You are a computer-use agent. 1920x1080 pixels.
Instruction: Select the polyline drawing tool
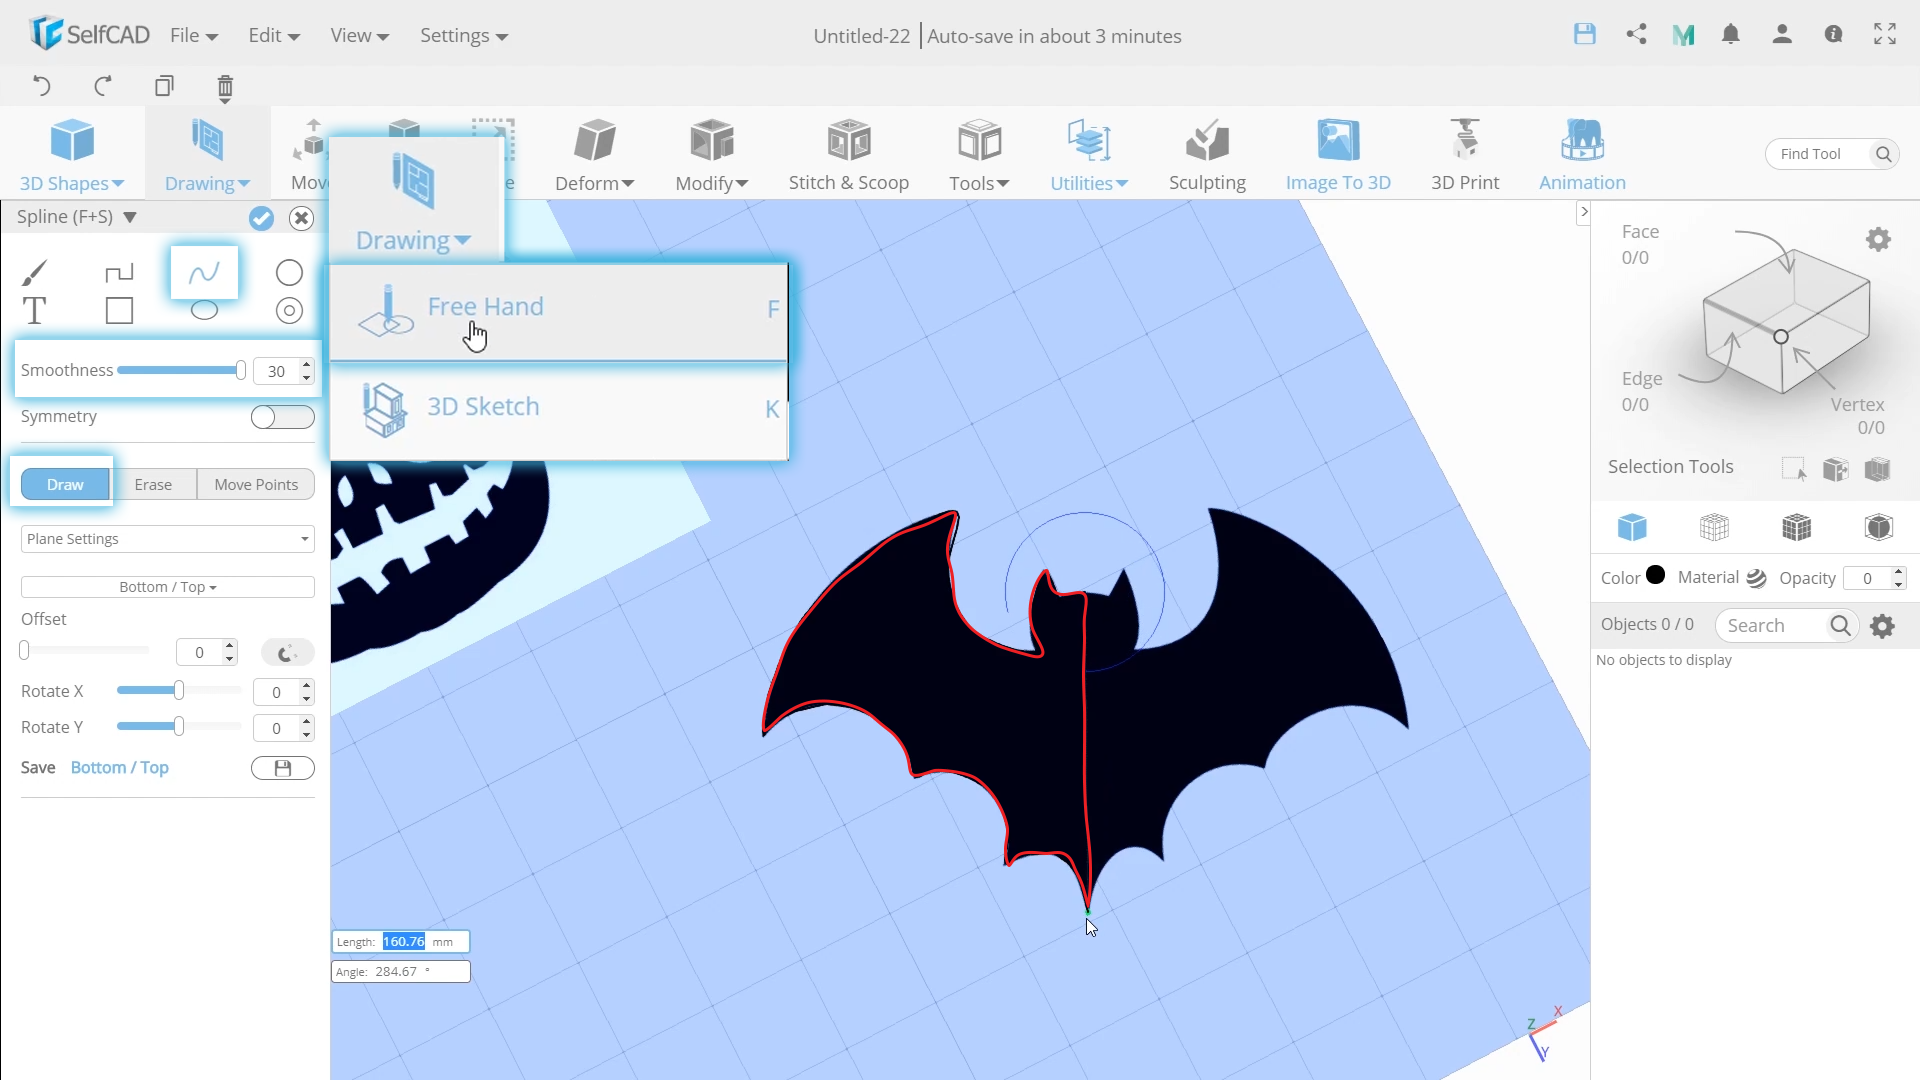[119, 272]
